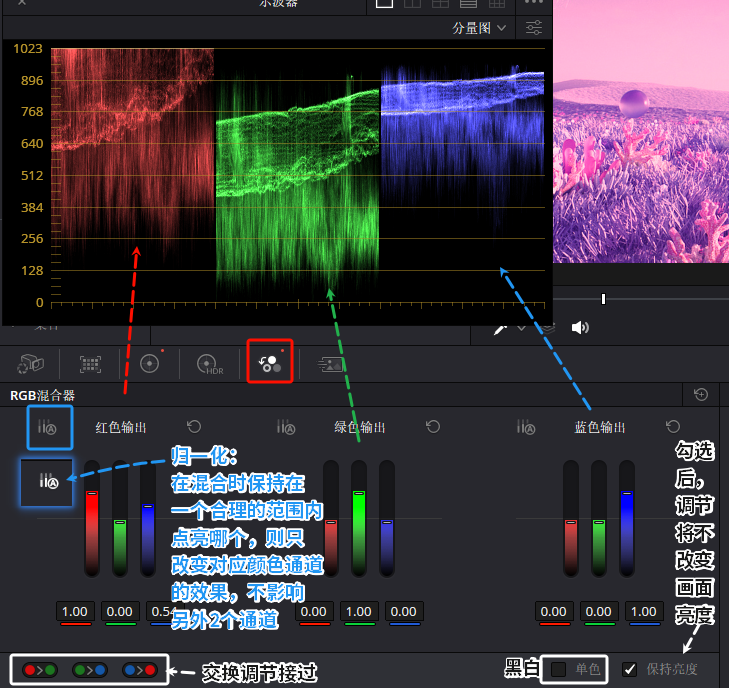
Task: Edit the red value 0.00 in 绿色输出
Action: 314,611
